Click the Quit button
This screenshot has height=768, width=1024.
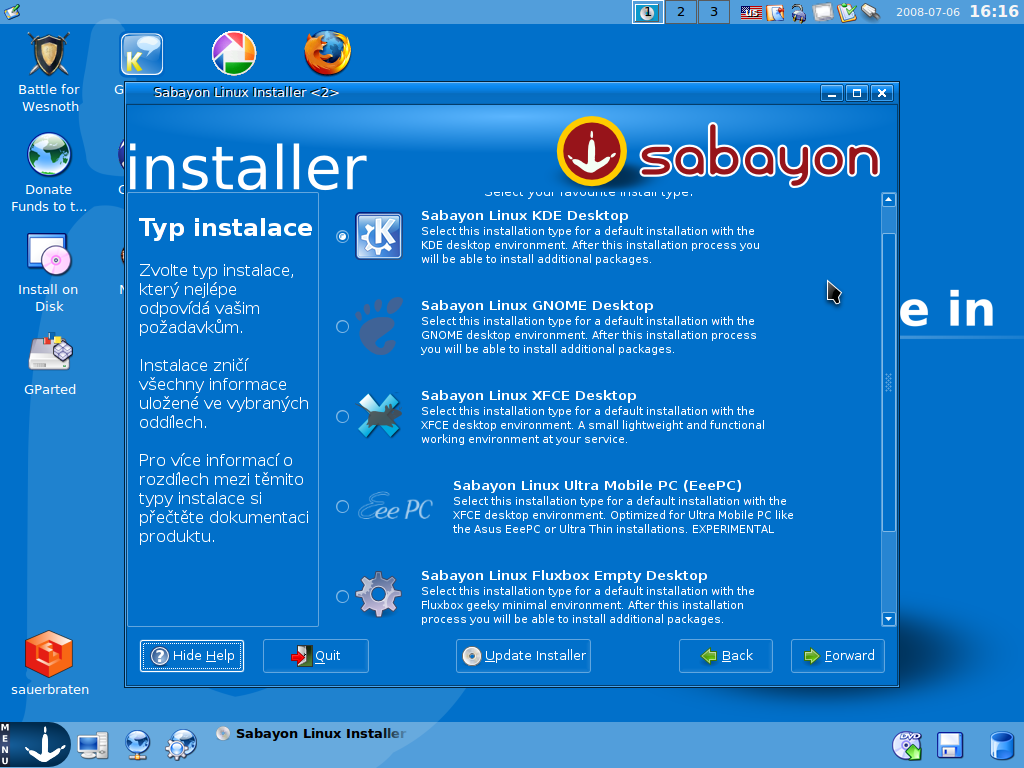click(316, 656)
